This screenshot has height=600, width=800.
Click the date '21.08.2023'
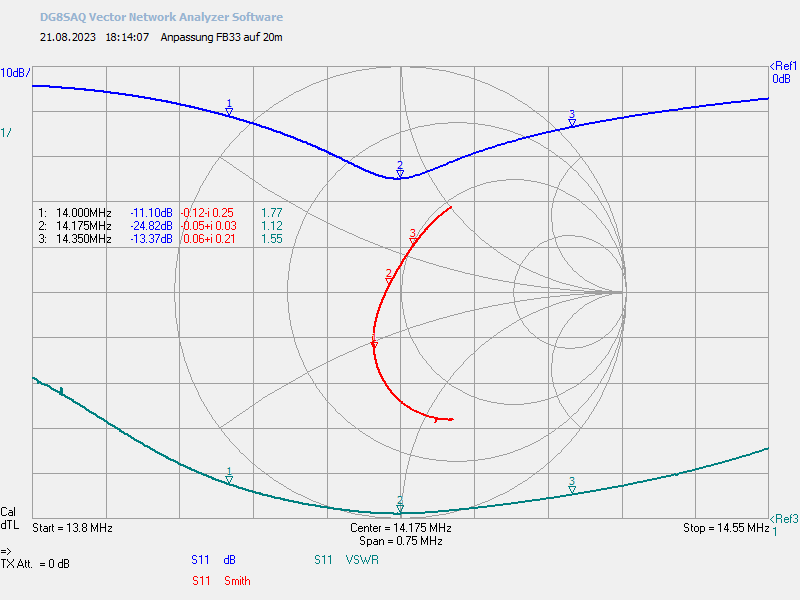click(x=68, y=37)
